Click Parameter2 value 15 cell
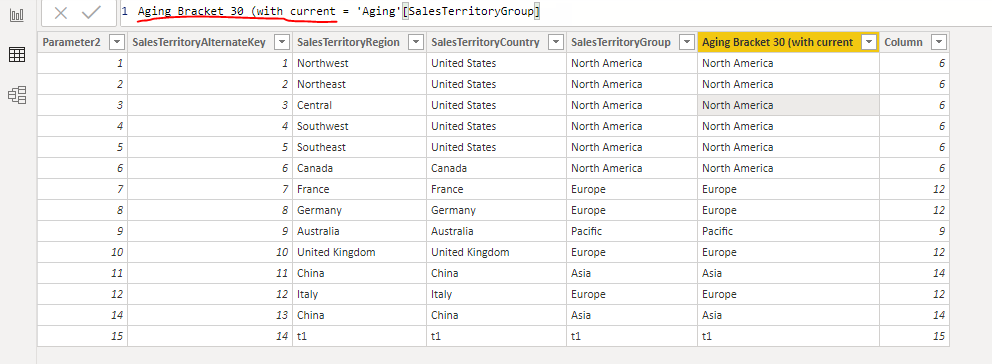Screen dimensions: 992x364 (82, 336)
